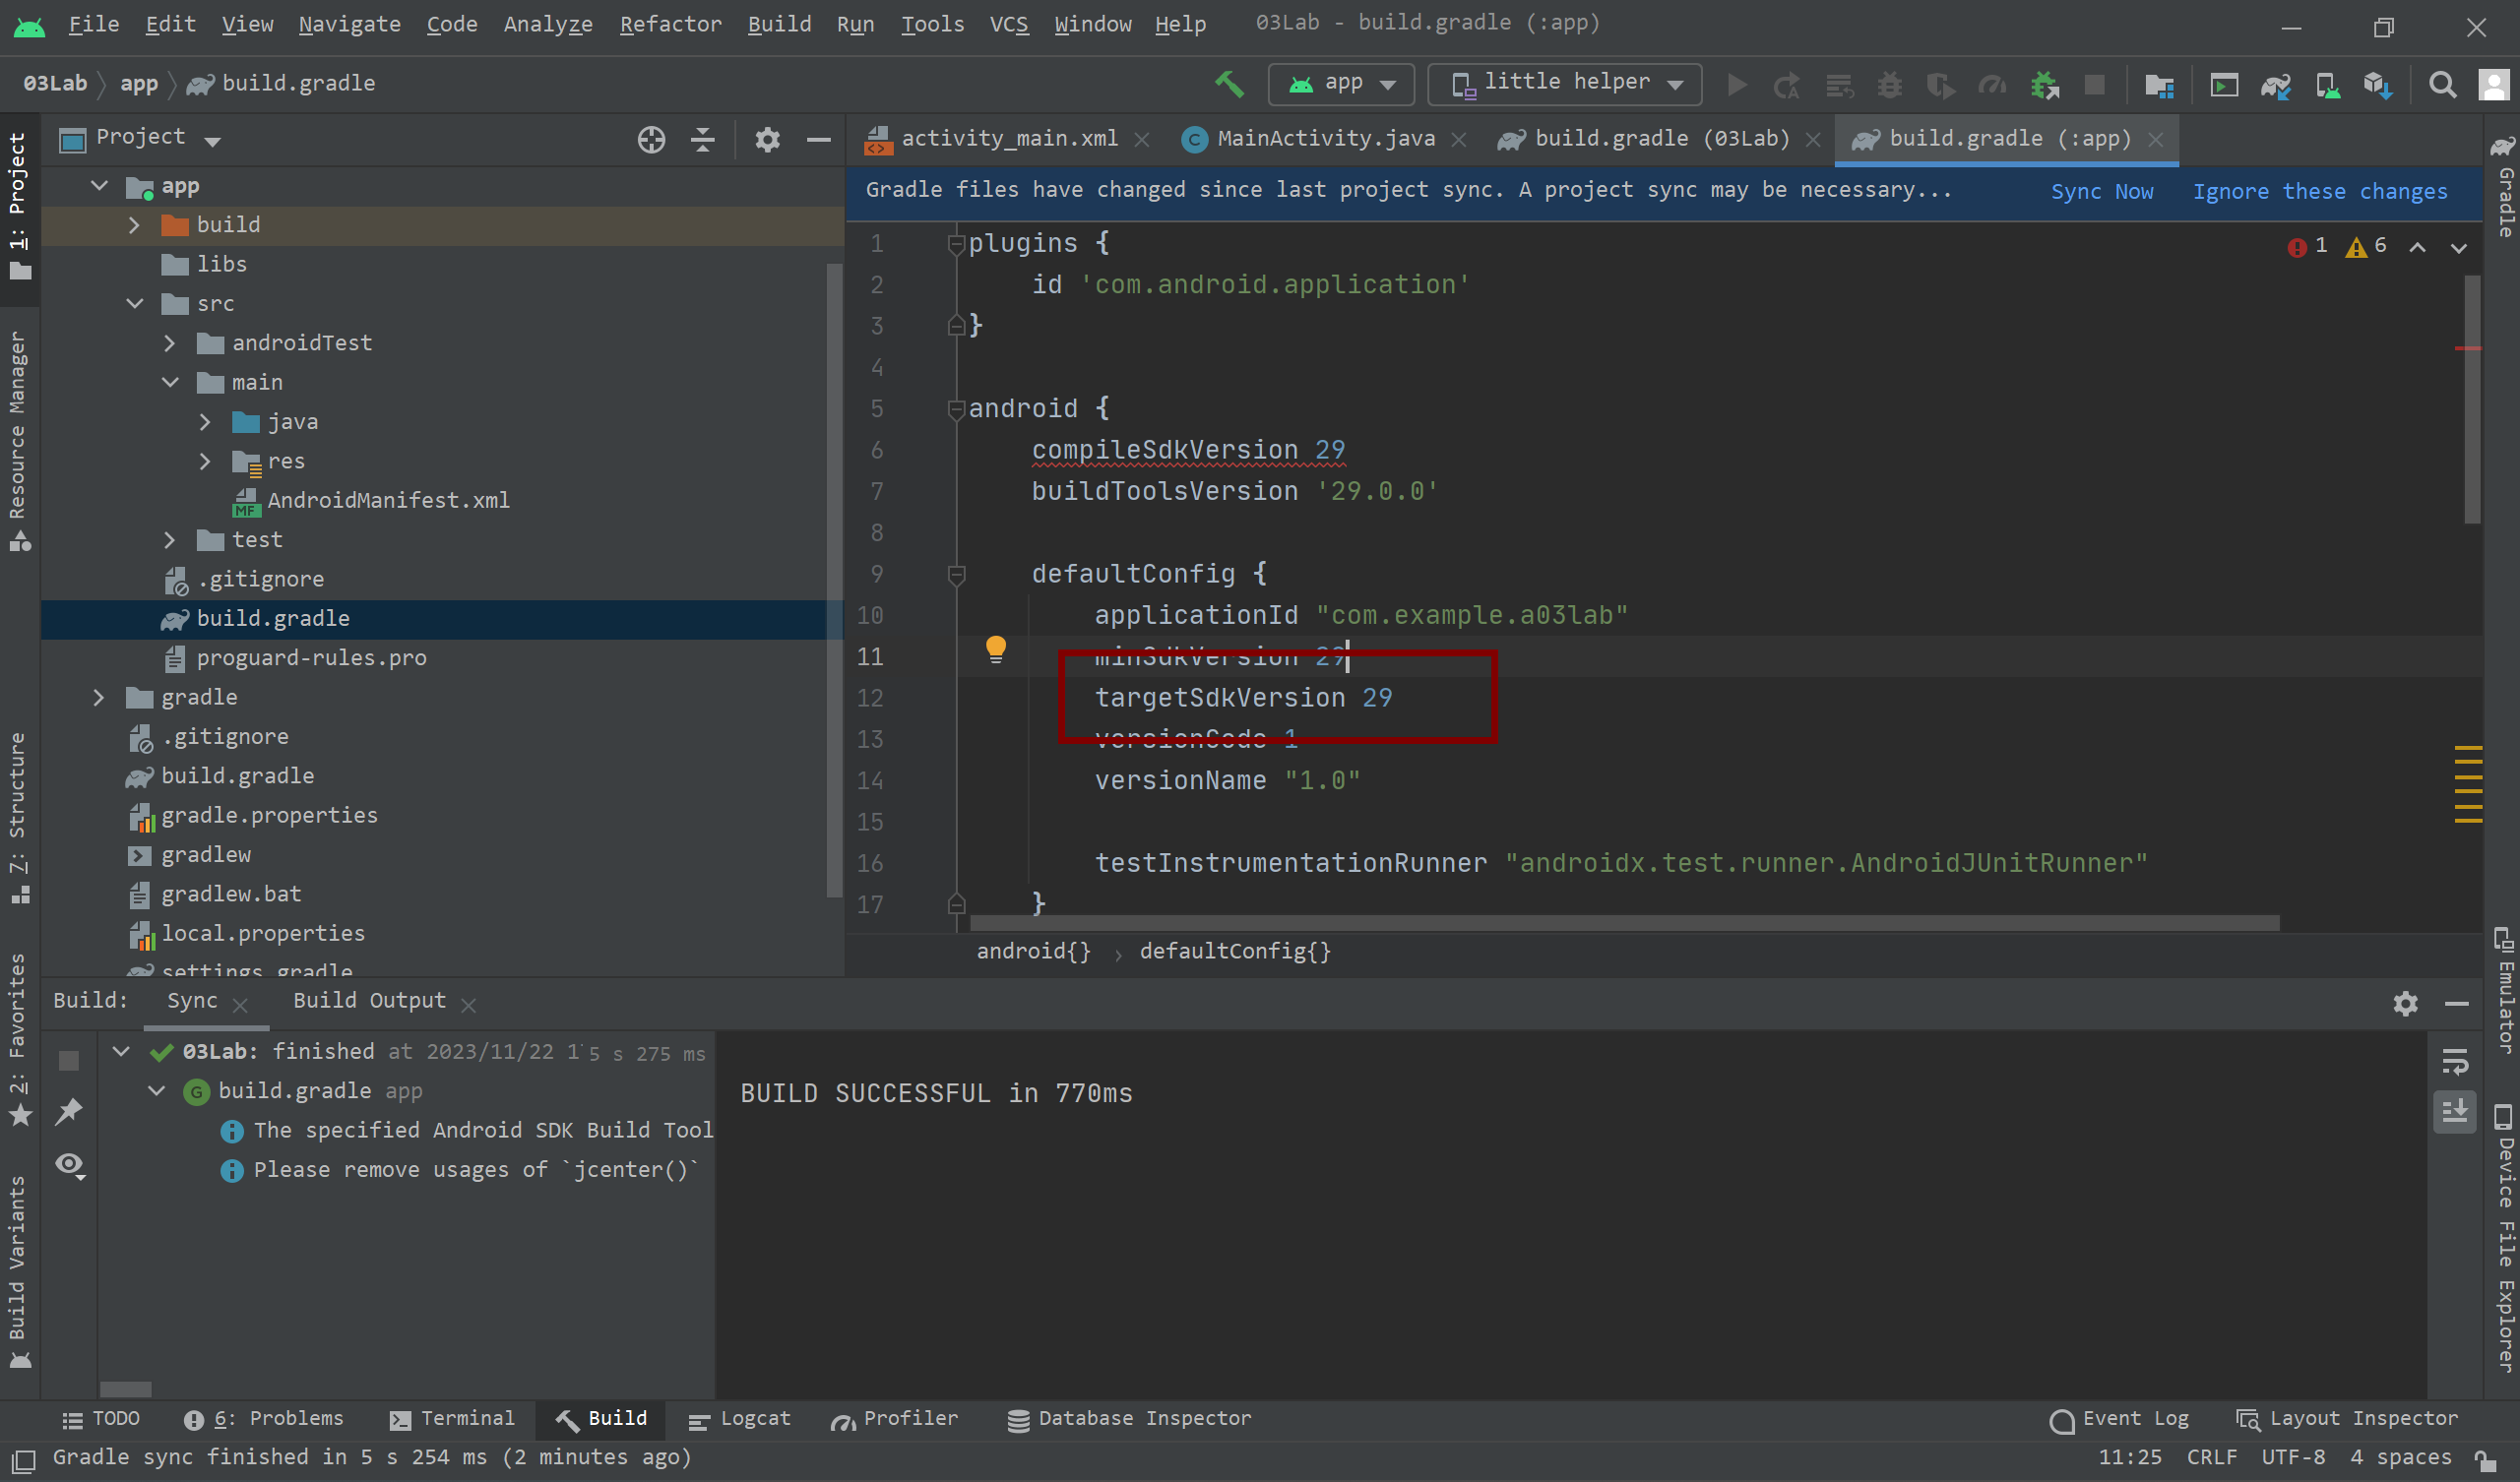Click the locate target icon in Project panel
The image size is (2520, 1482).
pyautogui.click(x=651, y=139)
